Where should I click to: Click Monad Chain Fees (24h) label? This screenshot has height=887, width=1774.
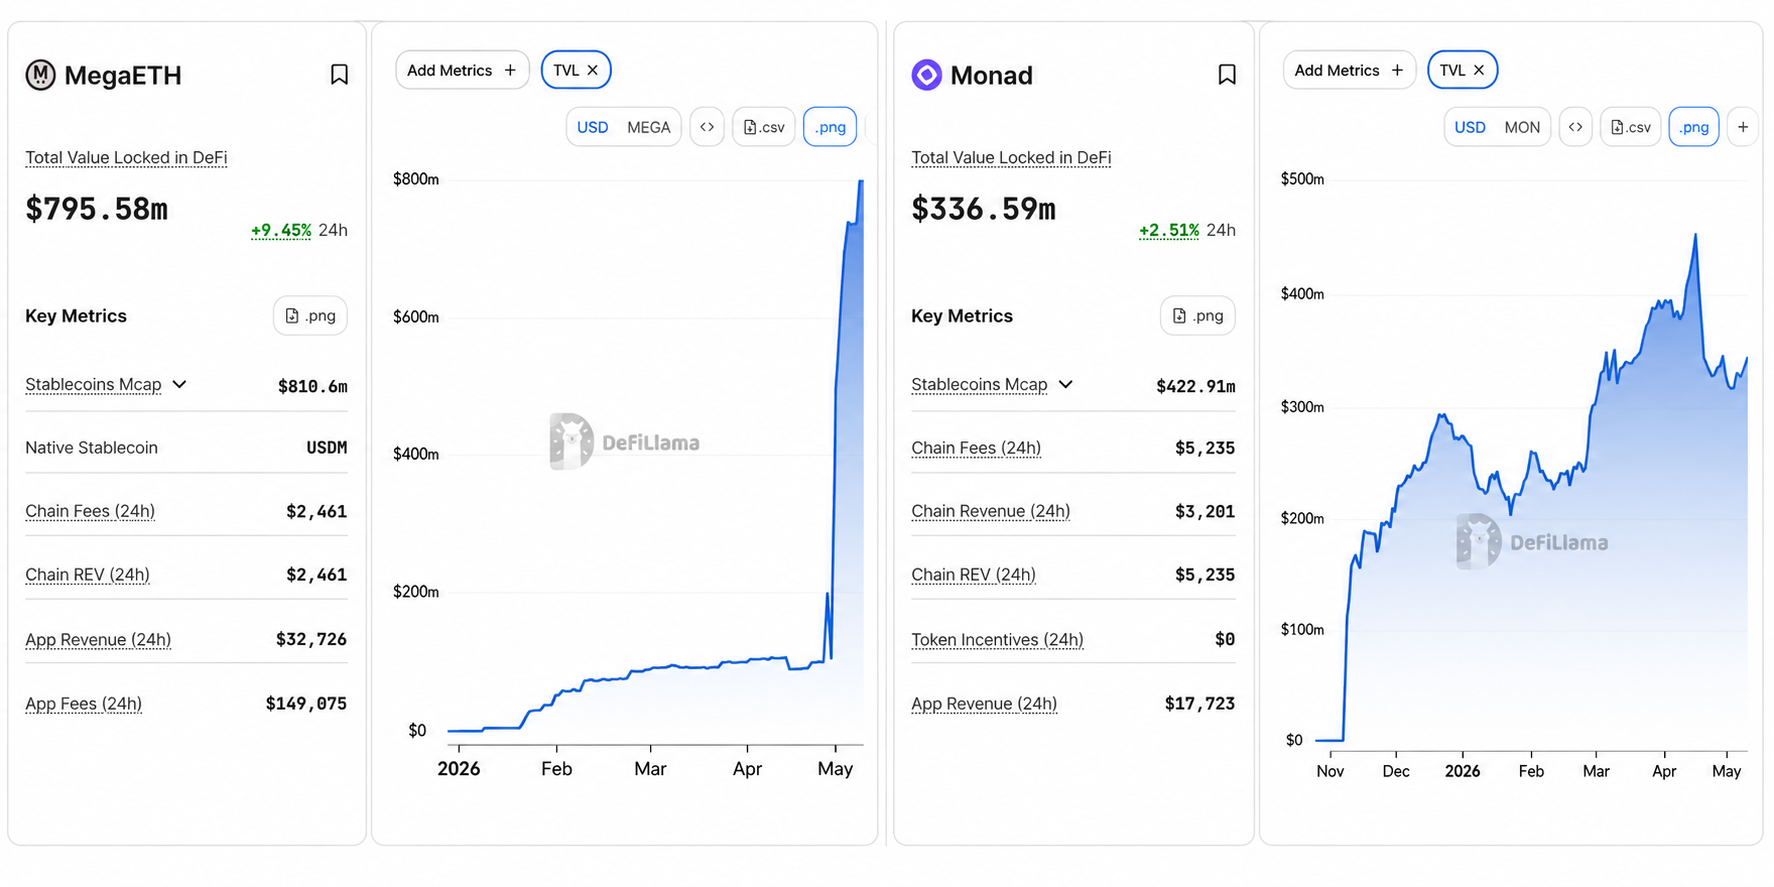(x=976, y=448)
